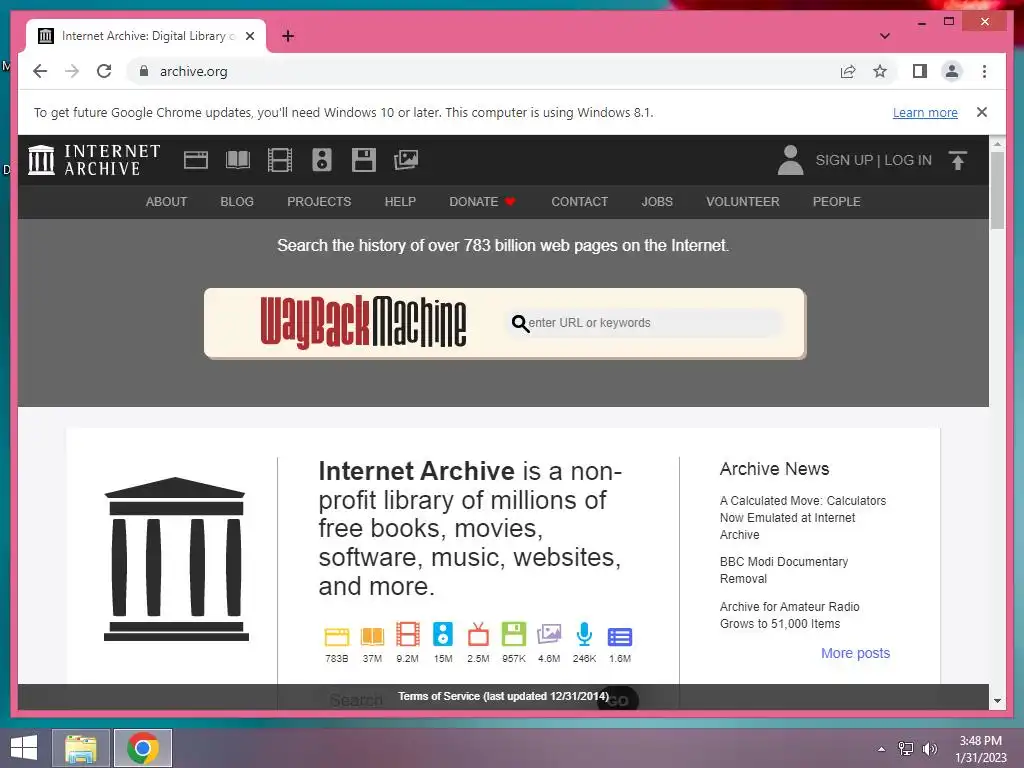Click the microphone icon labeled 246K
1024x768 pixels.
tap(584, 635)
